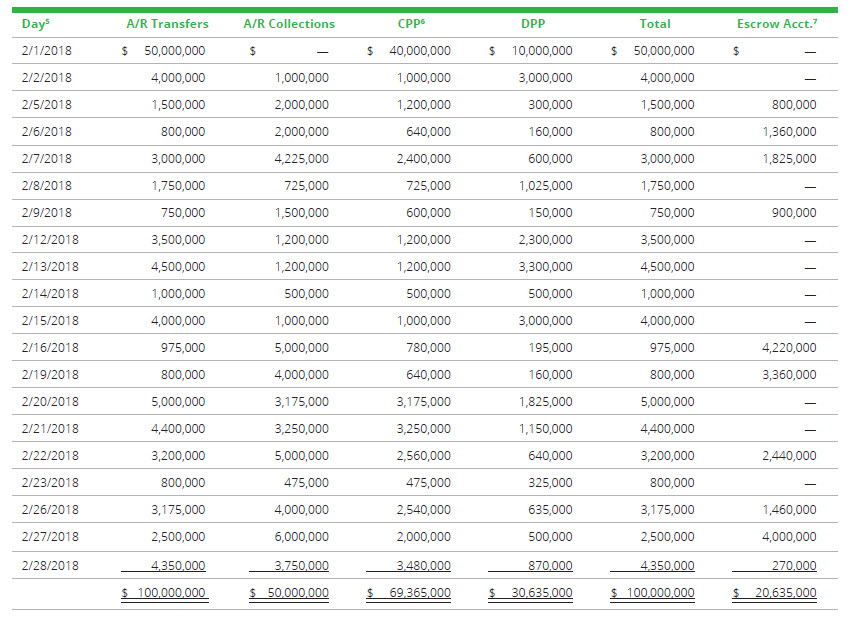Click the 1,025,000 DPP value

click(x=545, y=185)
